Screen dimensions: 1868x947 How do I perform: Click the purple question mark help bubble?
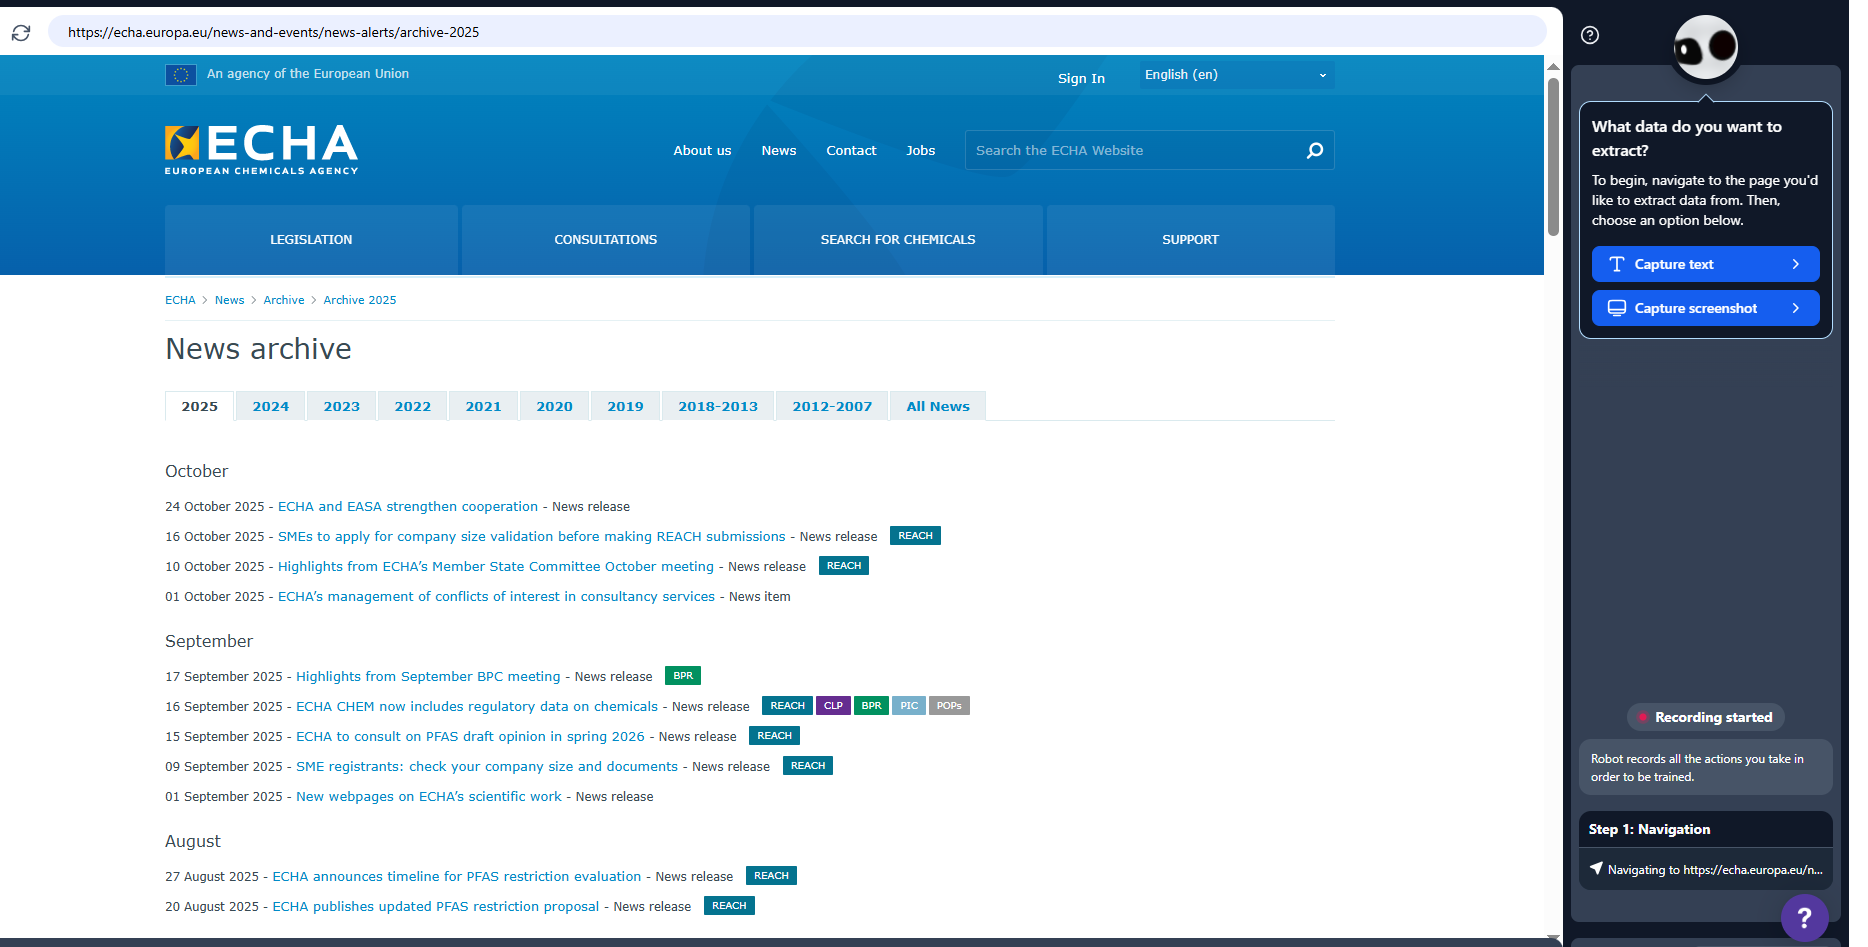point(1803,916)
